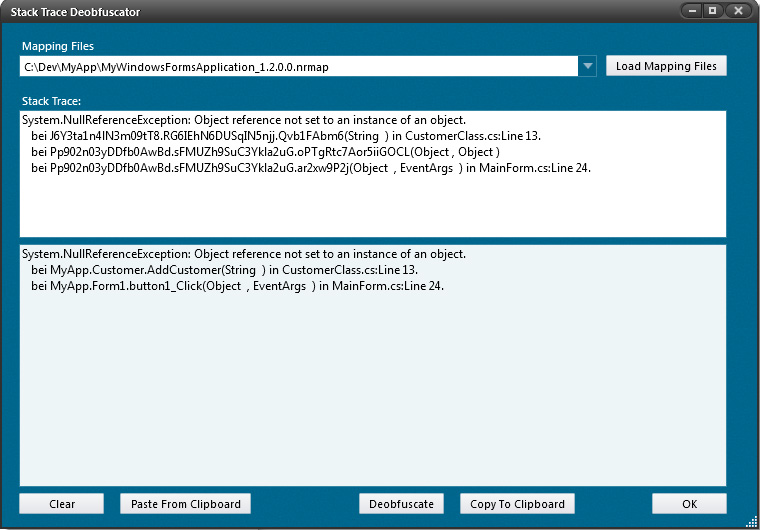The image size is (760, 530).
Task: Clear the stack trace with Clear button
Action: [62, 504]
